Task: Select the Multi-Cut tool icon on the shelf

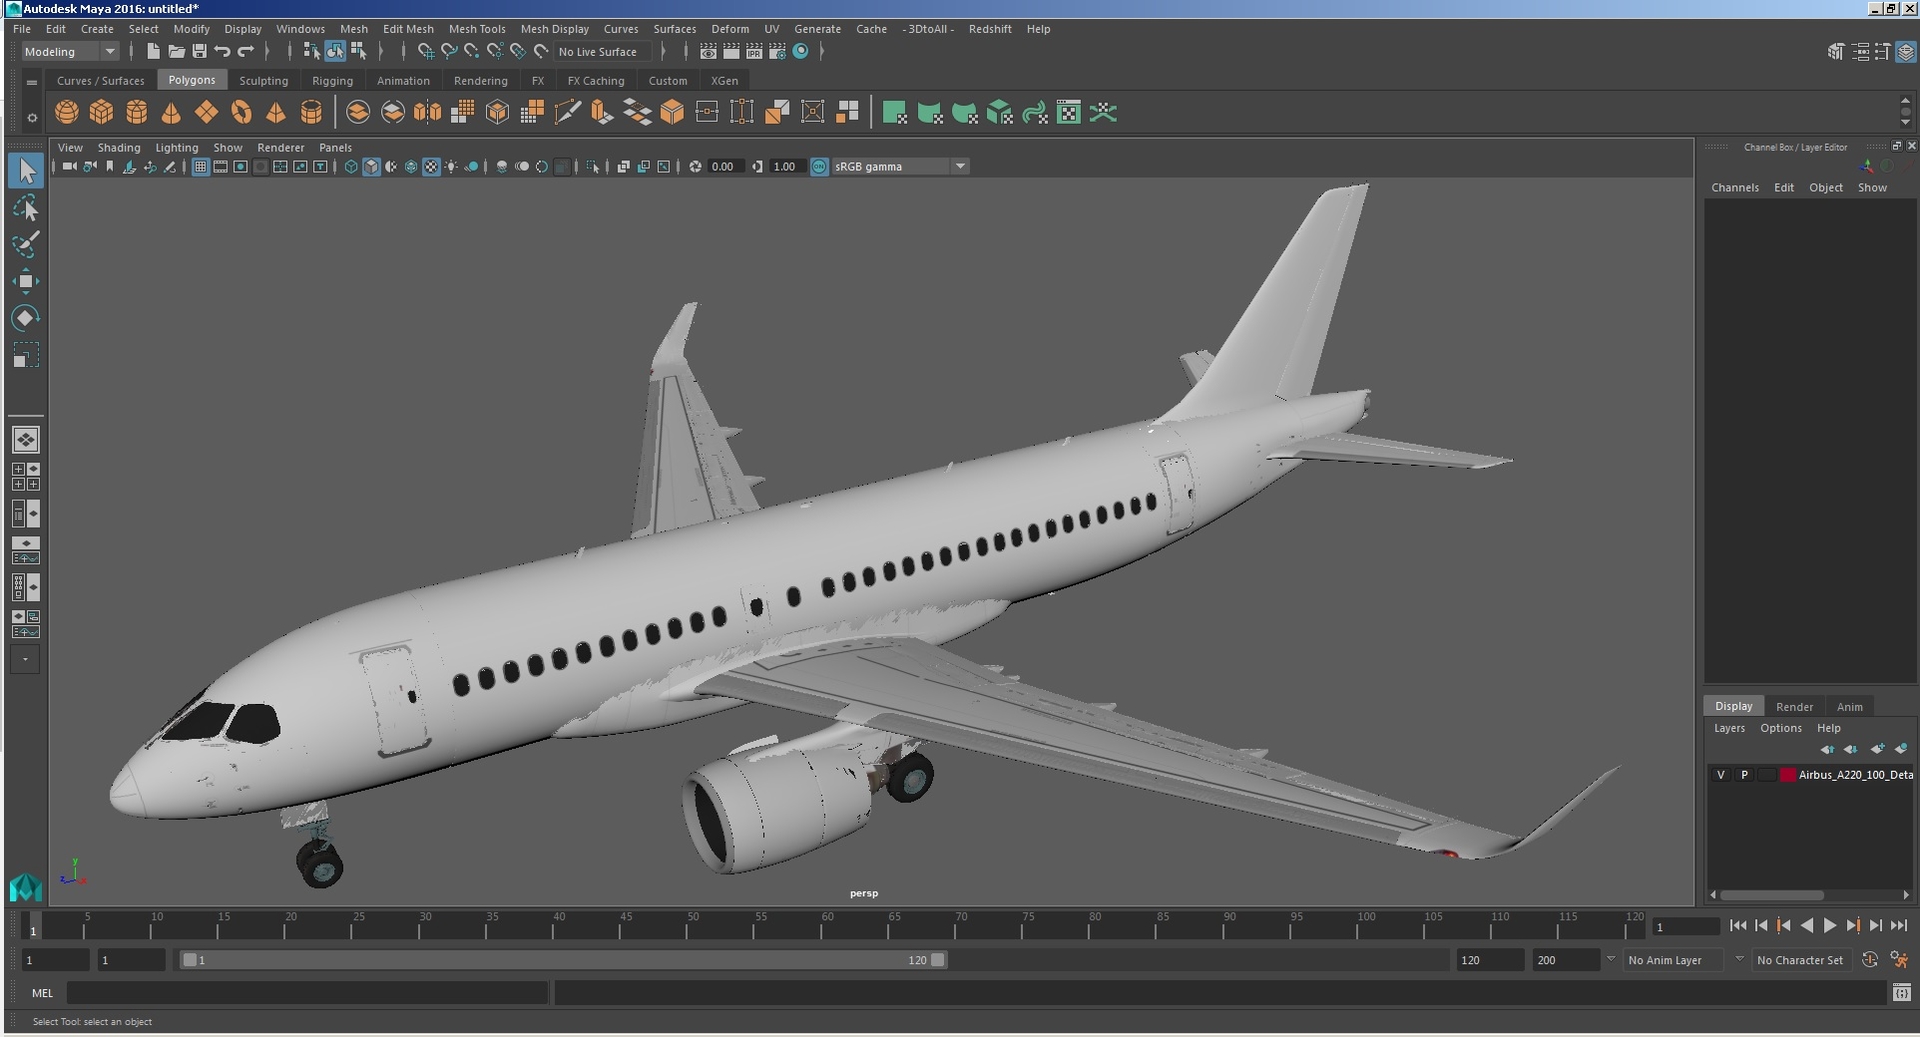Action: pos(568,112)
